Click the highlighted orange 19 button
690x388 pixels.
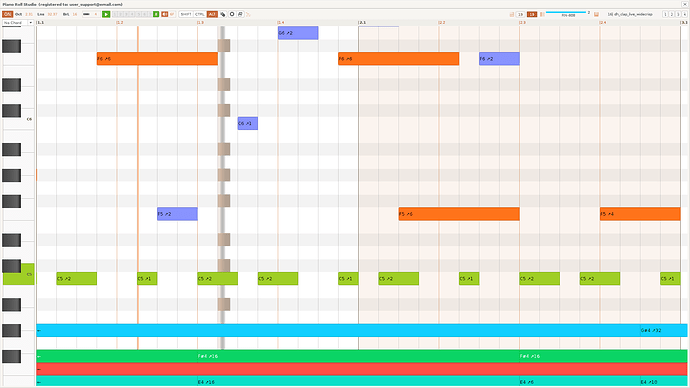pos(532,15)
